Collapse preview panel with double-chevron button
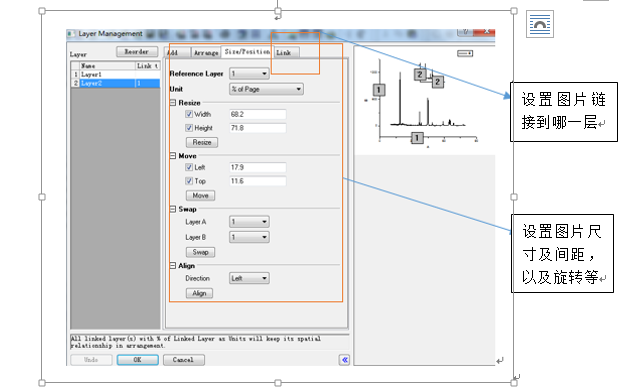 (344, 360)
